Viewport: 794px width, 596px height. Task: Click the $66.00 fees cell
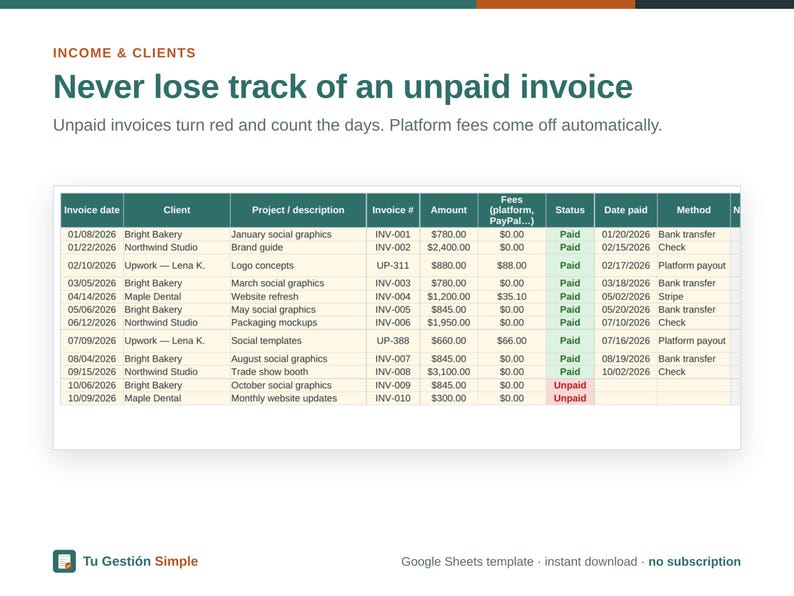tap(512, 341)
